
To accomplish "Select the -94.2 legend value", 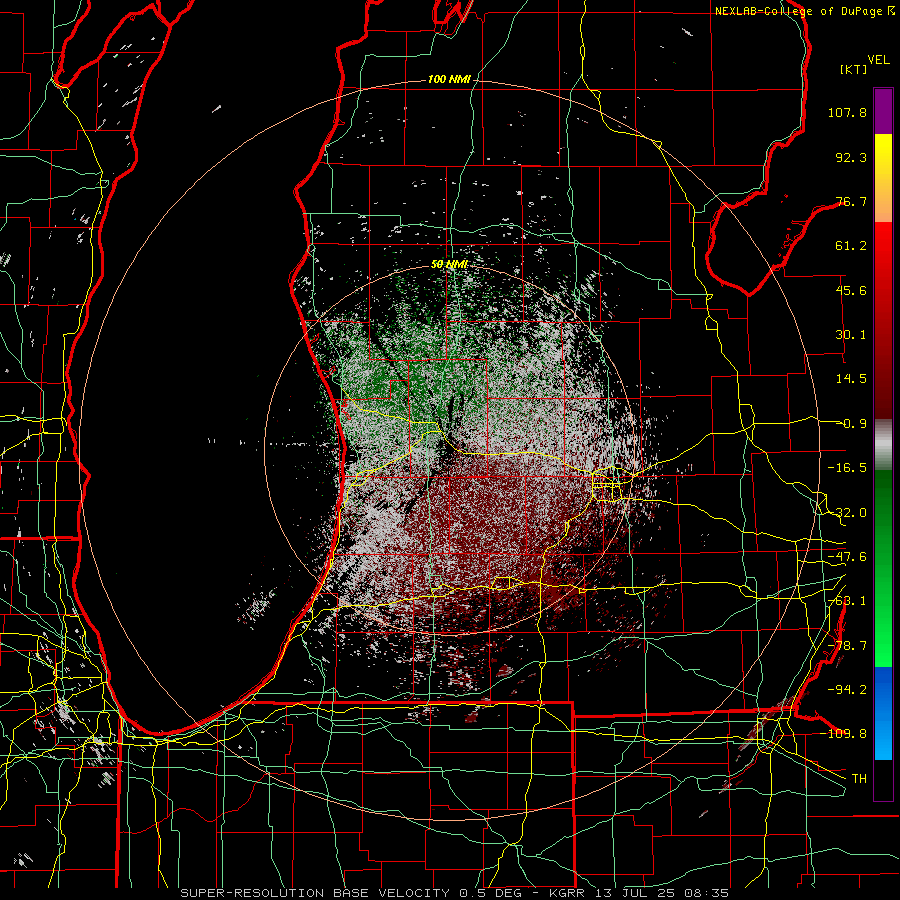I will [x=847, y=689].
